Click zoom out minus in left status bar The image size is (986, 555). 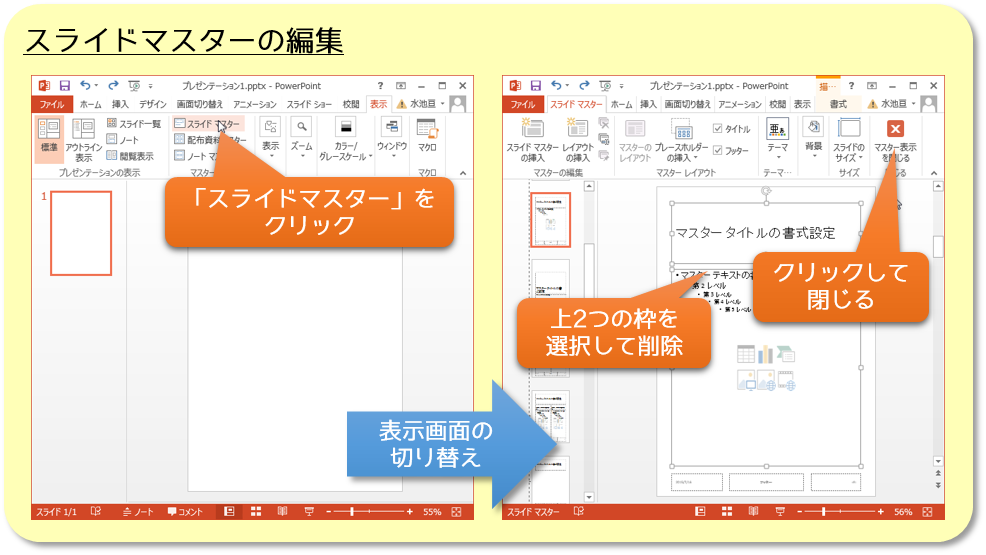click(x=328, y=512)
